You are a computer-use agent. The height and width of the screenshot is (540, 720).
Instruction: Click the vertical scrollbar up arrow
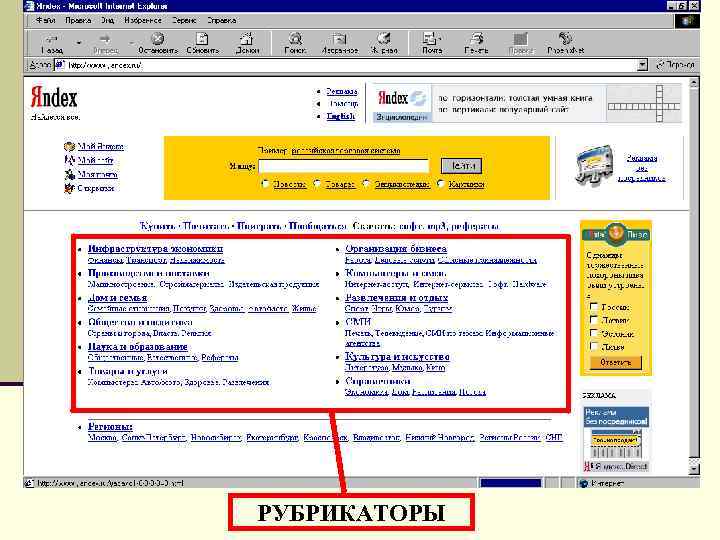click(694, 83)
